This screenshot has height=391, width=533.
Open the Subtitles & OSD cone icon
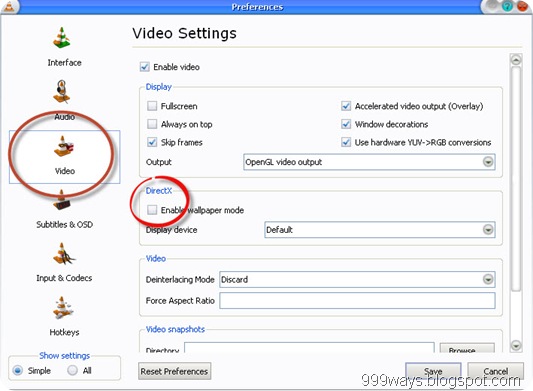pyautogui.click(x=62, y=200)
